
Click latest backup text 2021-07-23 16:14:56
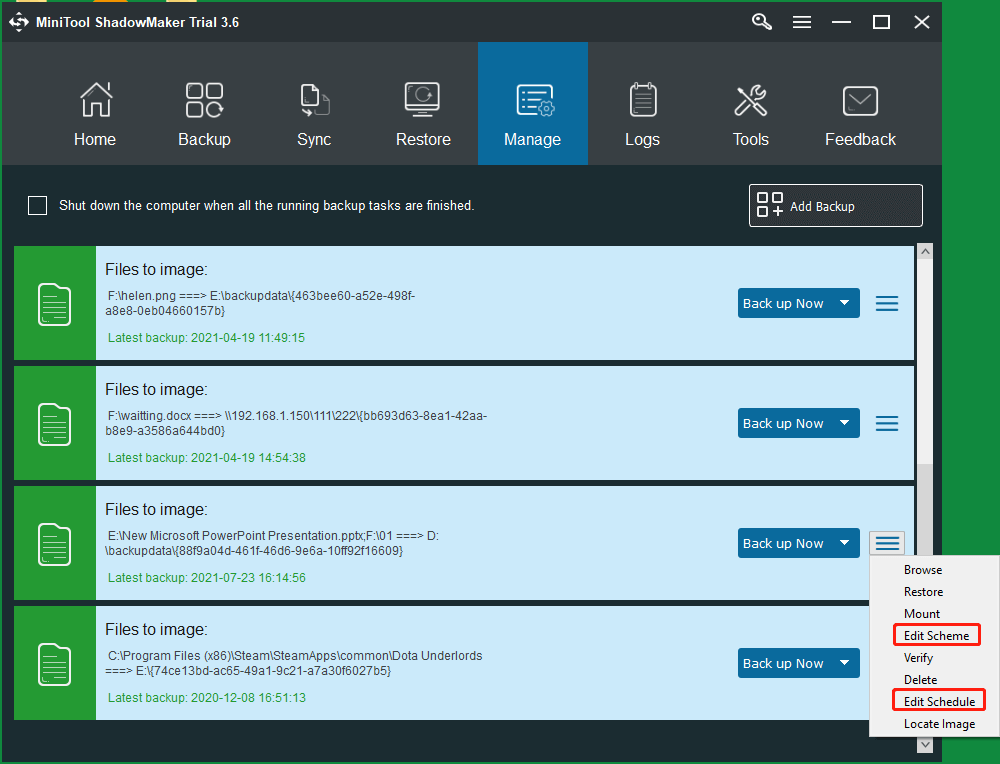click(206, 577)
